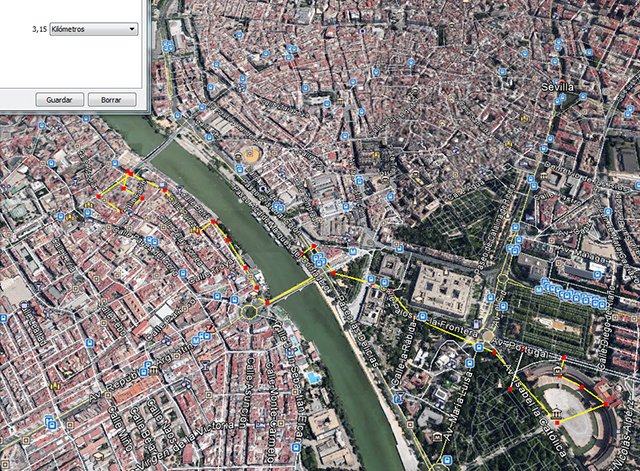
Task: Click the blue icon right of the ruler dialog
Action: pyautogui.click(x=167, y=45)
